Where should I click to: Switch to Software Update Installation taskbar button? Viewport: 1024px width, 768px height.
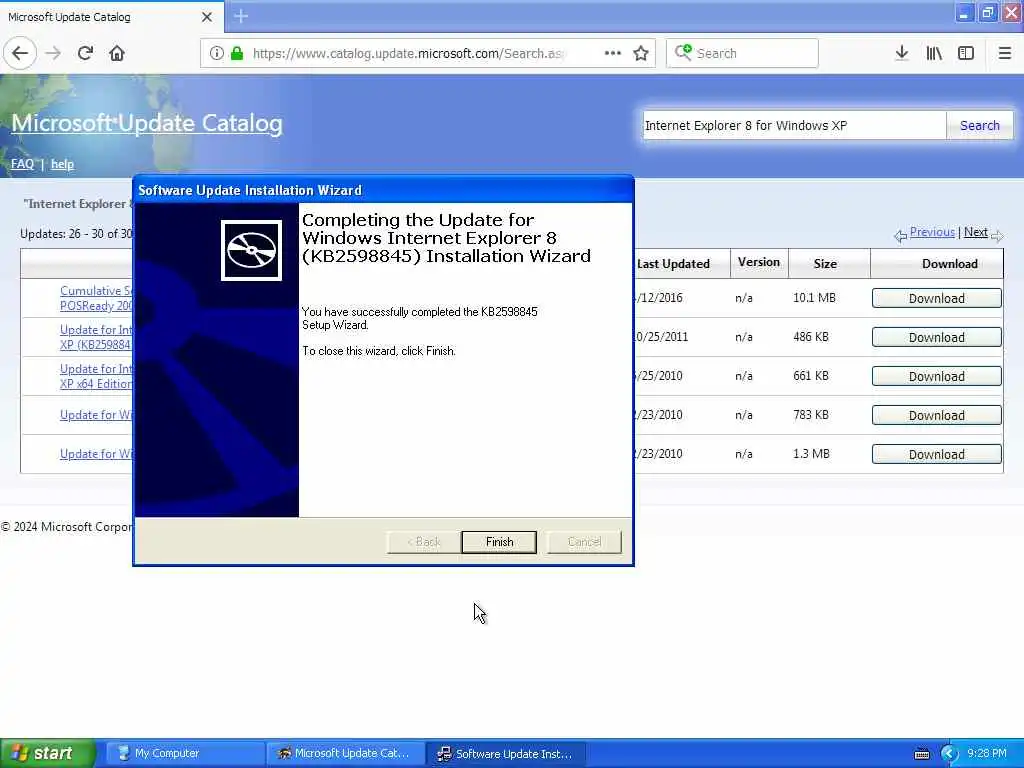pos(505,754)
